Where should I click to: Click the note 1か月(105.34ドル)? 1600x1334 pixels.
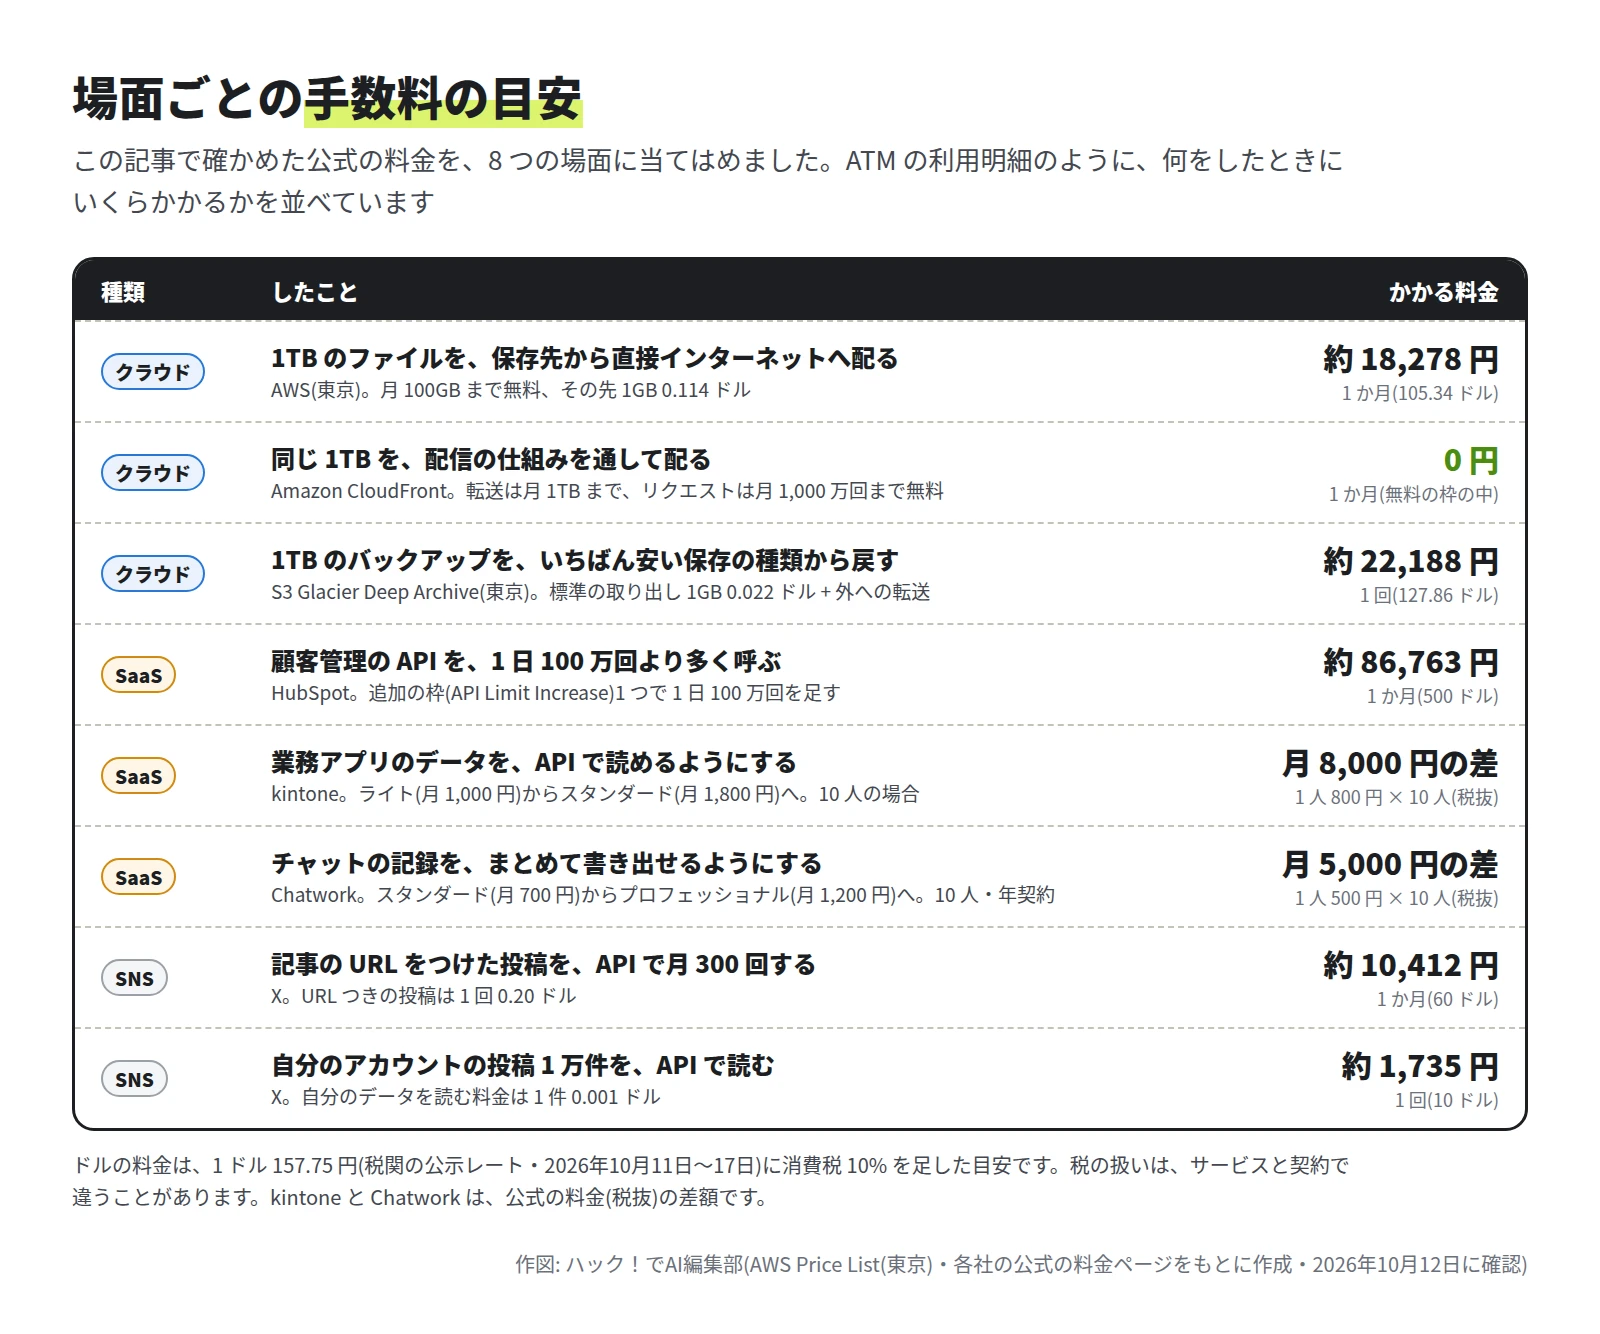coord(1420,393)
